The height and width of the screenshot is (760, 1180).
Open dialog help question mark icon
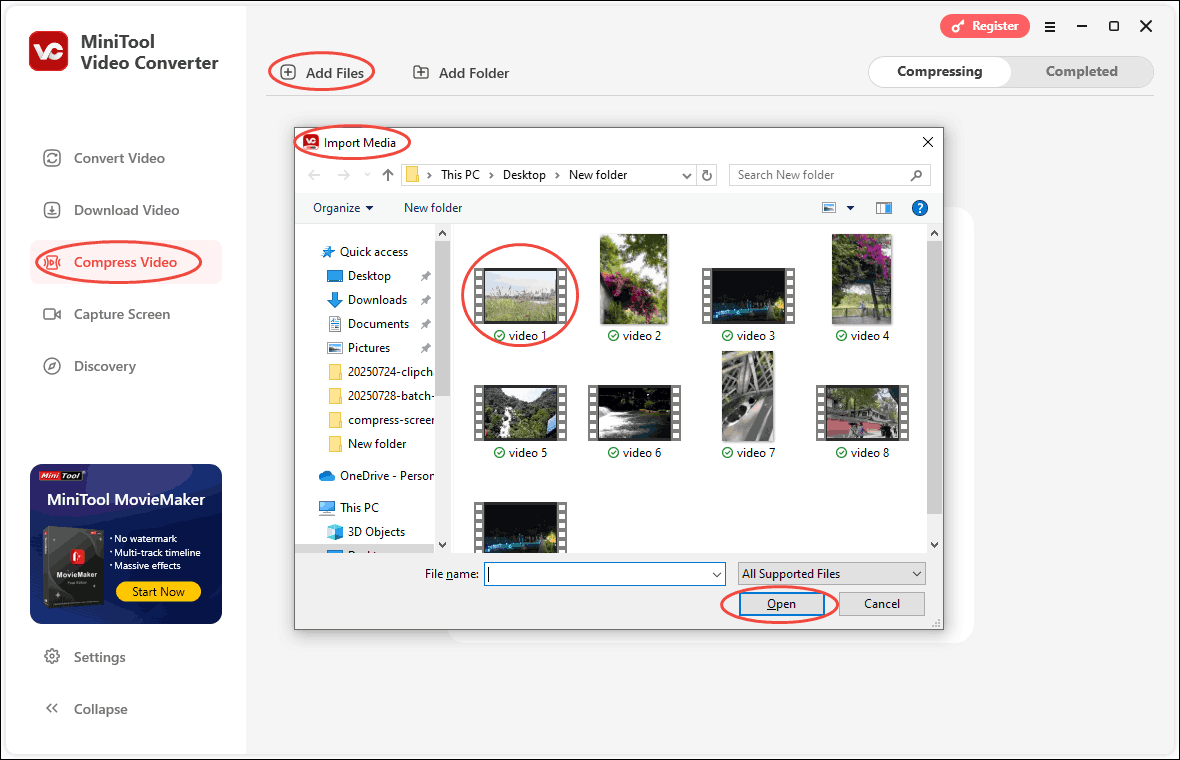[920, 208]
